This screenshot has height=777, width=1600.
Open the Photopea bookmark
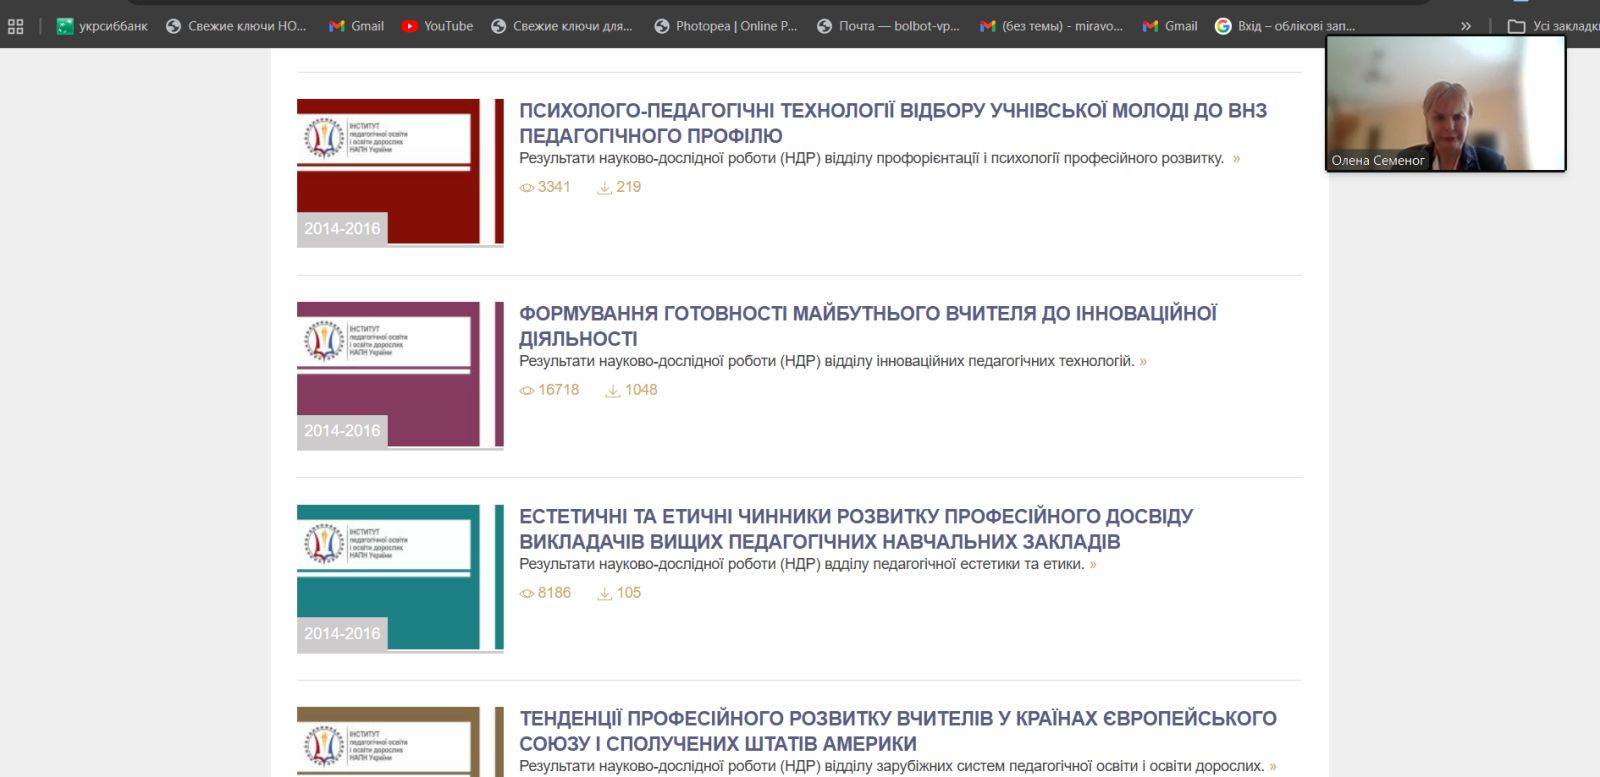[726, 26]
